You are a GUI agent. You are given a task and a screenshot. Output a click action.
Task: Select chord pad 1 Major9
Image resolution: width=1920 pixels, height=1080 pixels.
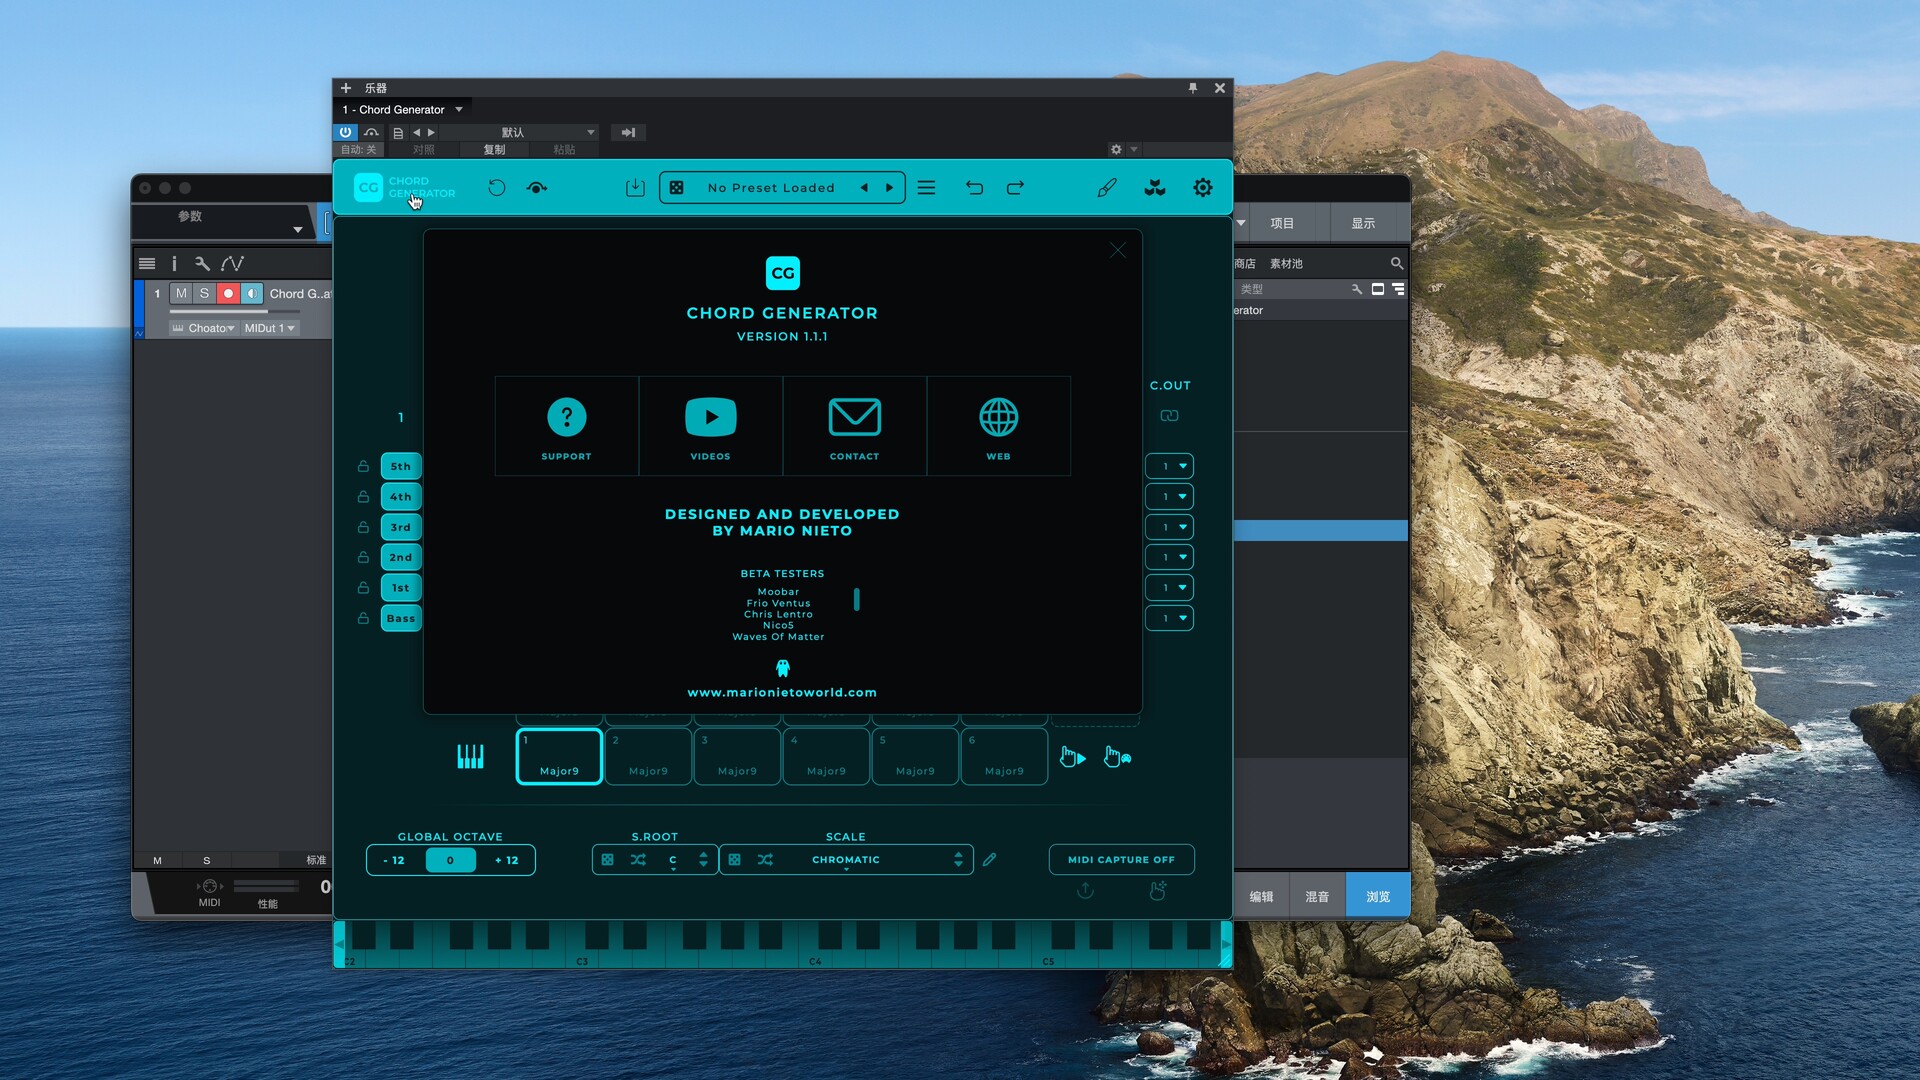(x=559, y=757)
